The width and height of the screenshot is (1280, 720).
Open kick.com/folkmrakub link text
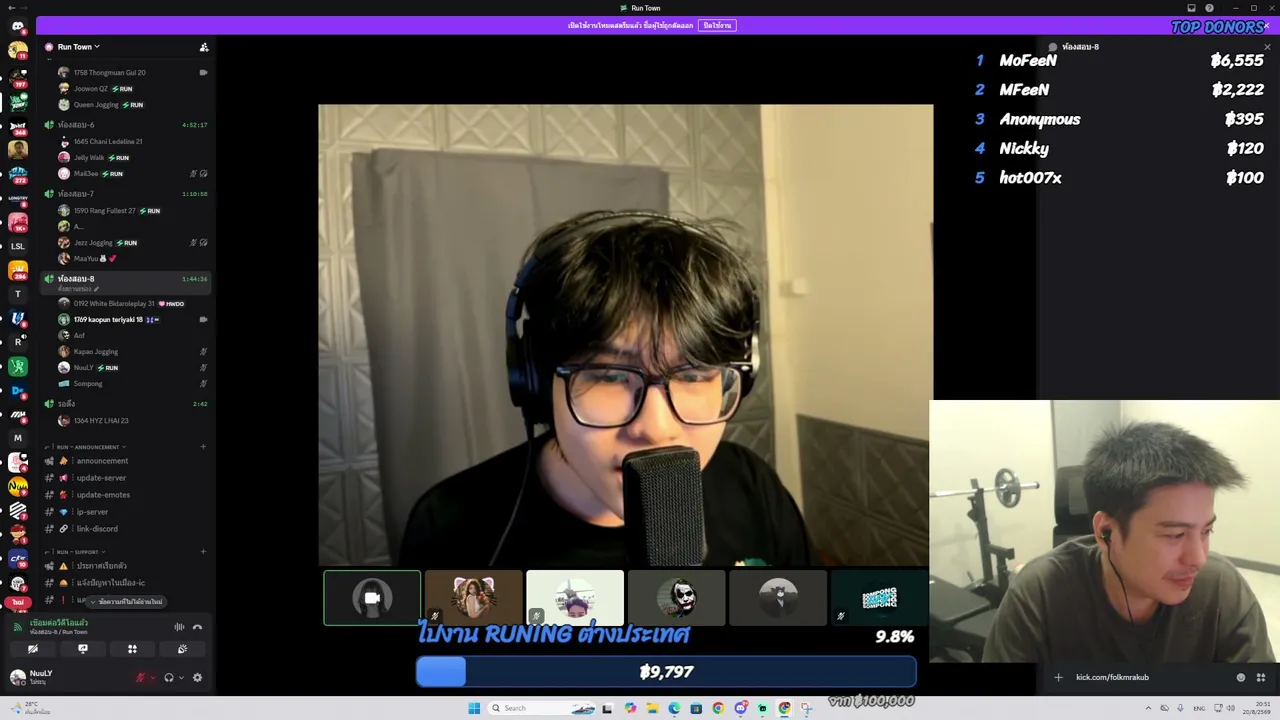click(1112, 677)
